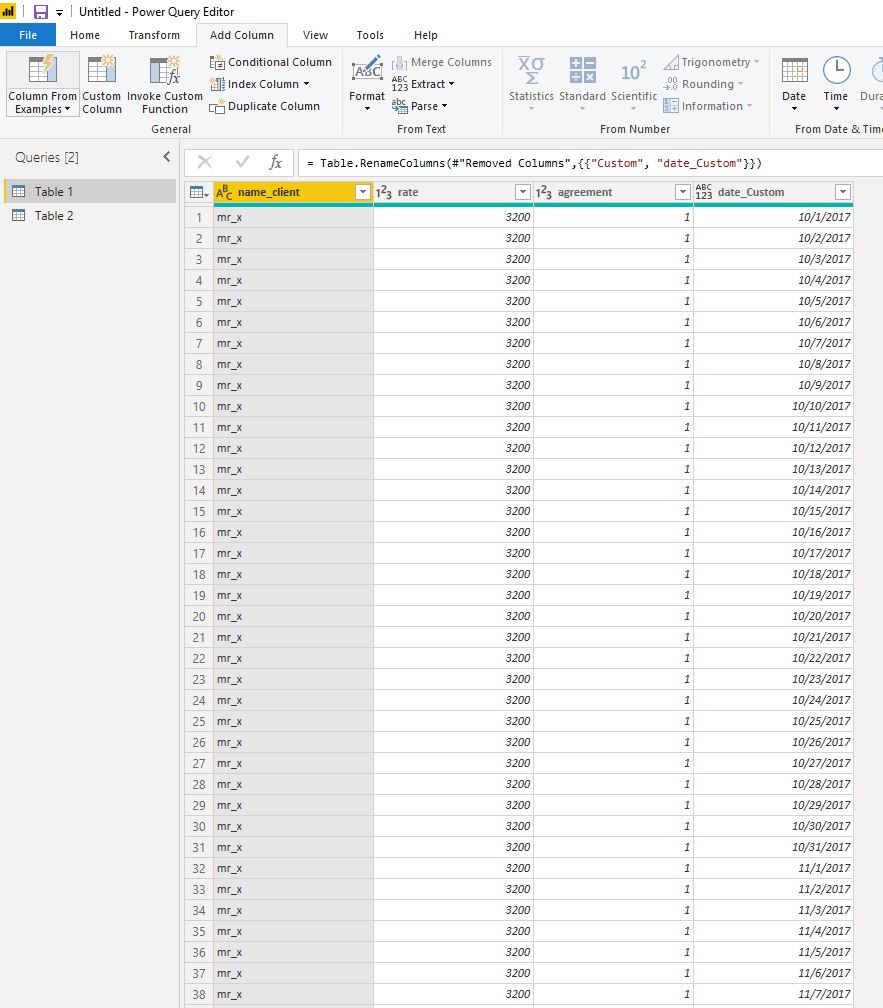This screenshot has height=1008, width=883.
Task: Open the File tab
Action: pyautogui.click(x=28, y=35)
